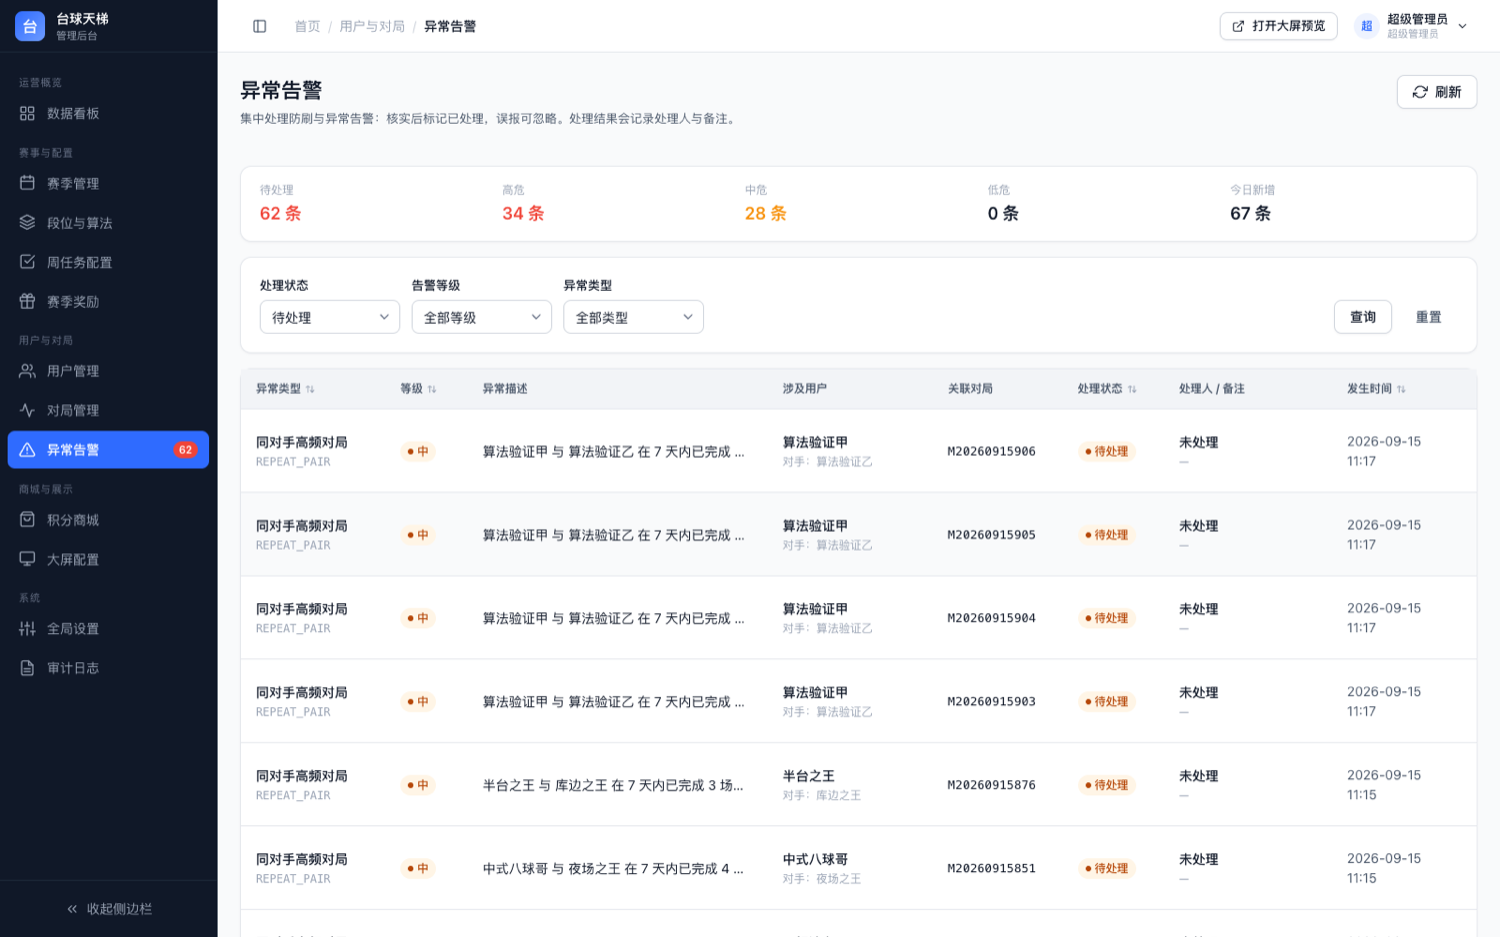Click the 段位与算法 layers icon

[x=27, y=223]
